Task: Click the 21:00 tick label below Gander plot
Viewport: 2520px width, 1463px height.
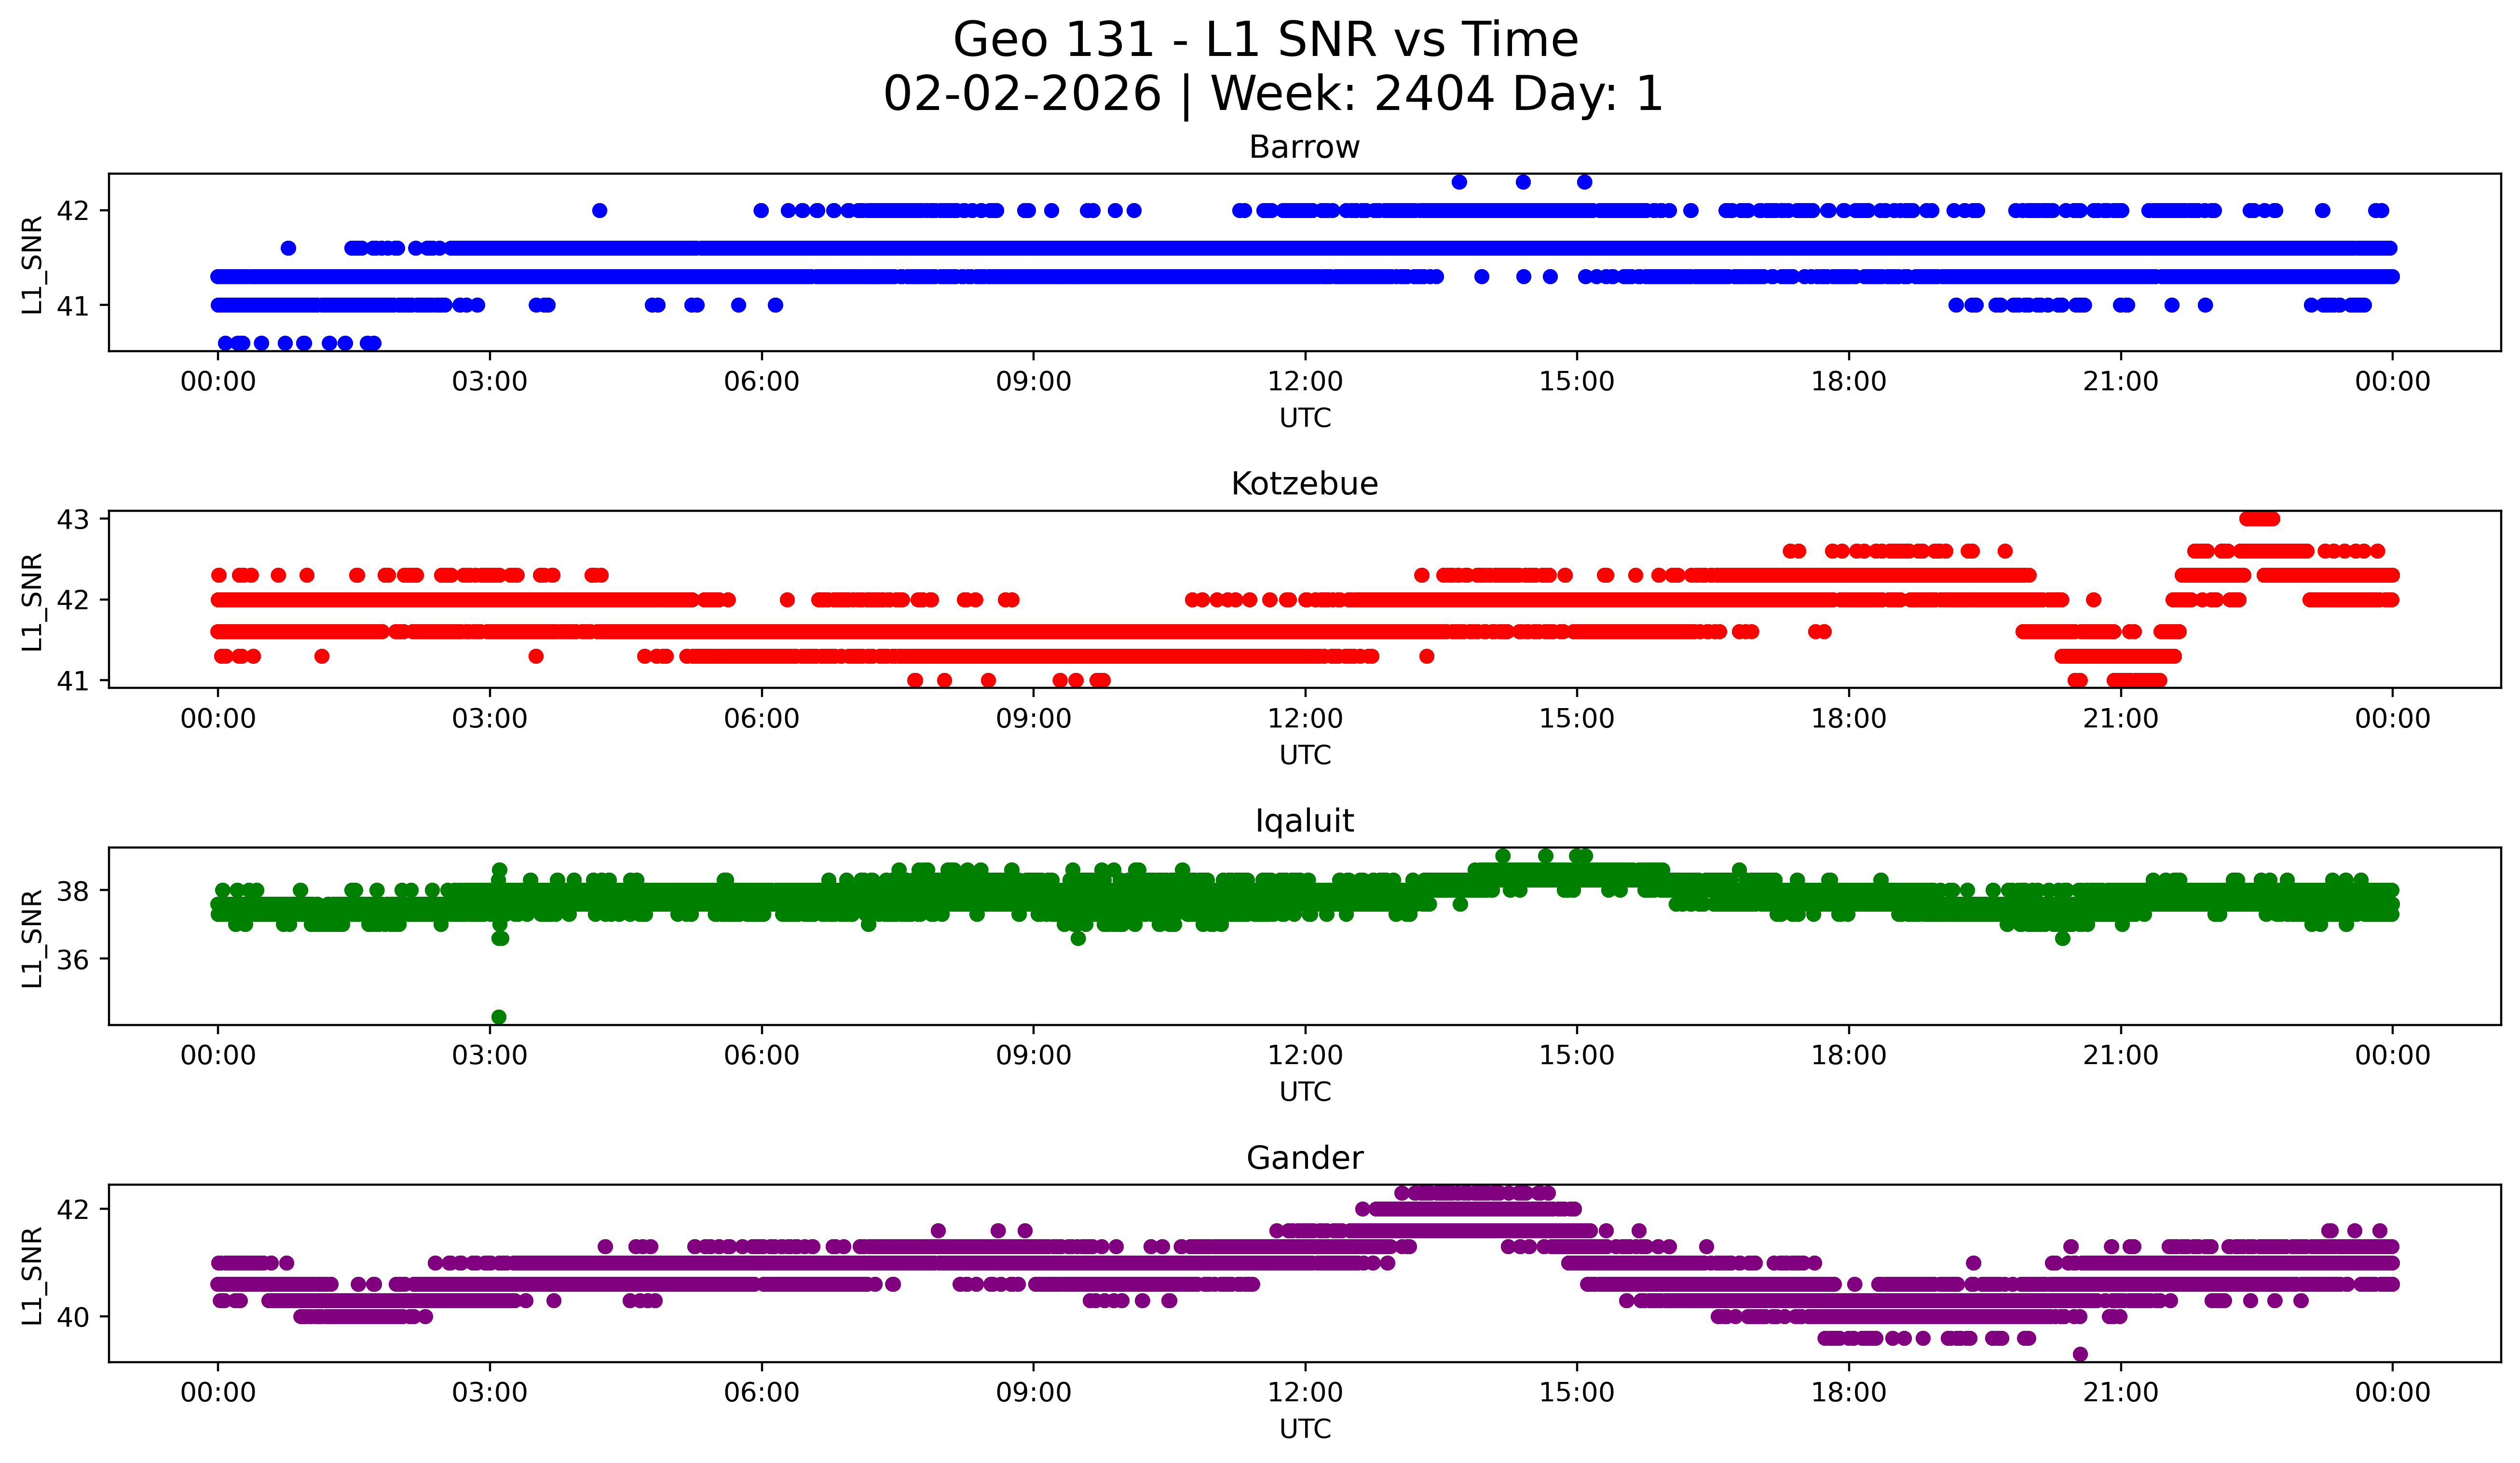Action: 2120,1393
